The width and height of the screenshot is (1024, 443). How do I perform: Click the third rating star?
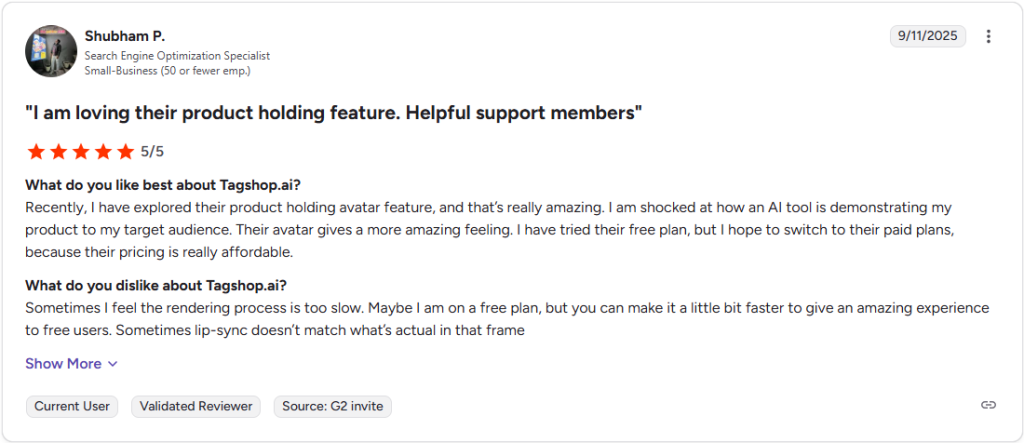point(80,152)
